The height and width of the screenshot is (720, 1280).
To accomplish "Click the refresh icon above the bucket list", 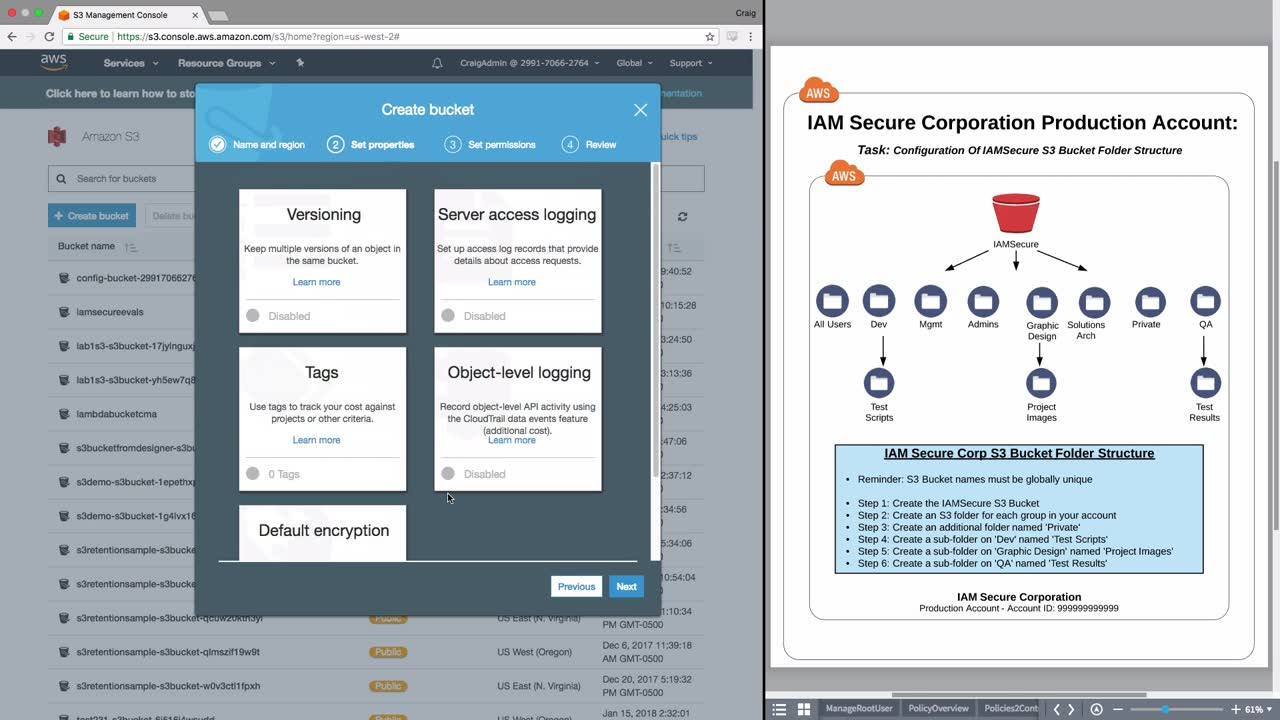I will (682, 216).
